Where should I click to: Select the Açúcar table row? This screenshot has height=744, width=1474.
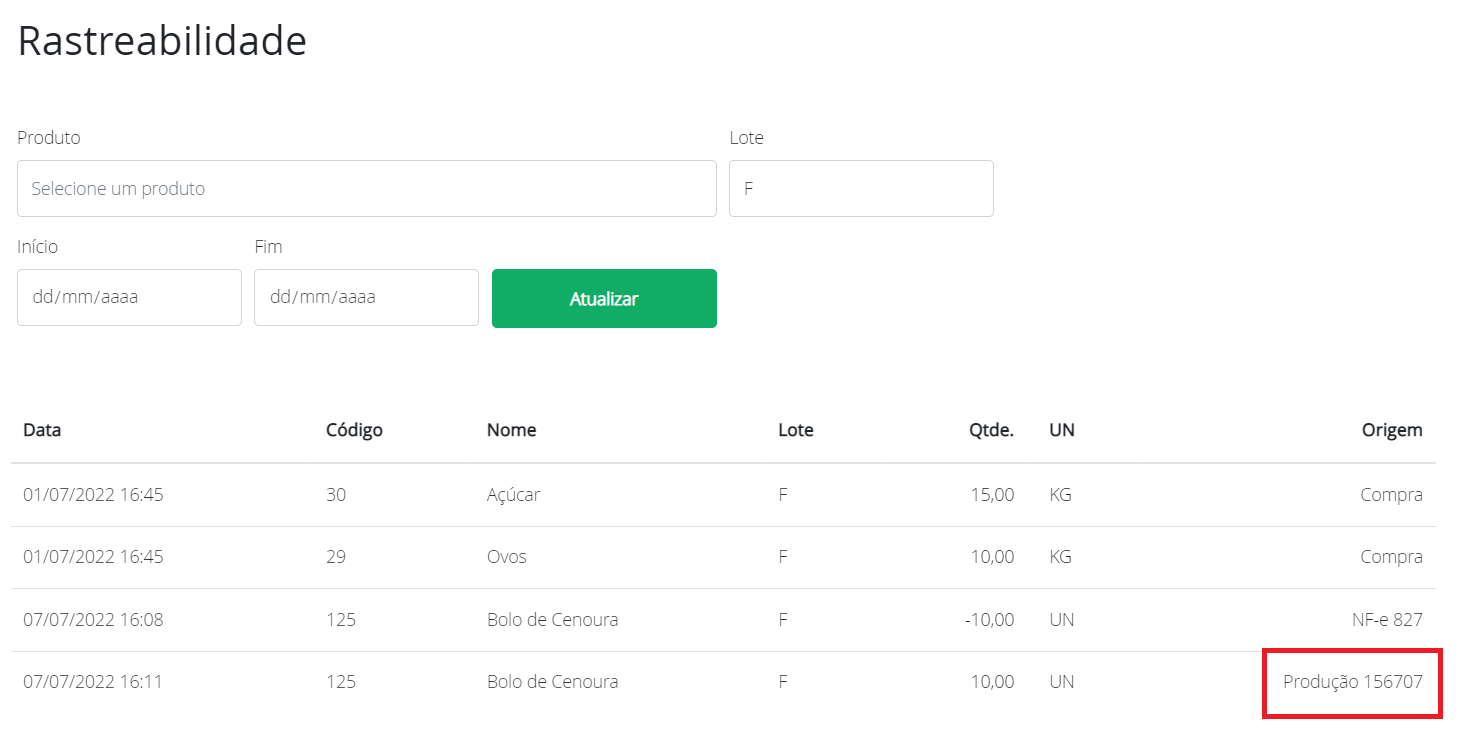[x=513, y=495]
